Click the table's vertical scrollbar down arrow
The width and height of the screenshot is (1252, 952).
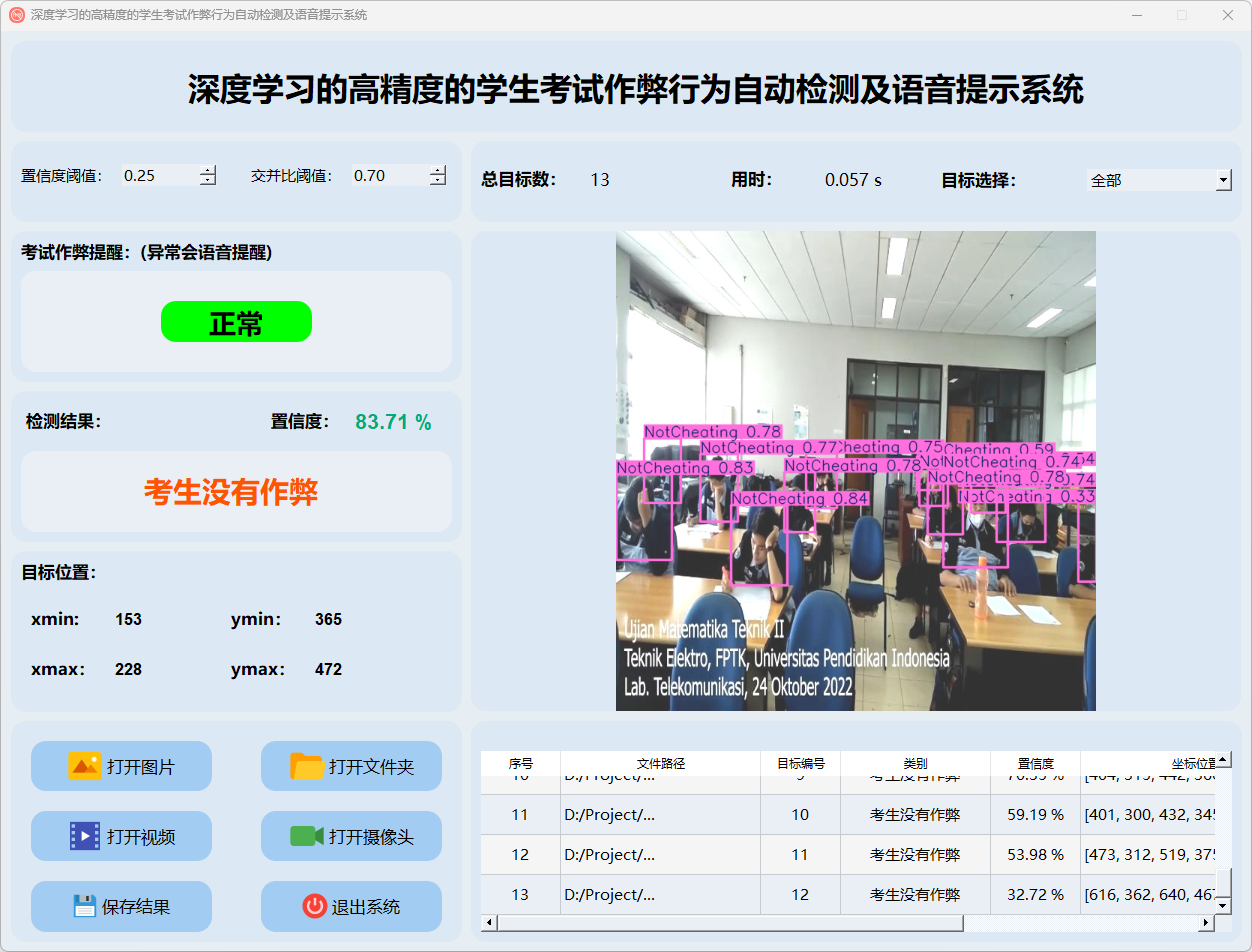coord(1223,905)
